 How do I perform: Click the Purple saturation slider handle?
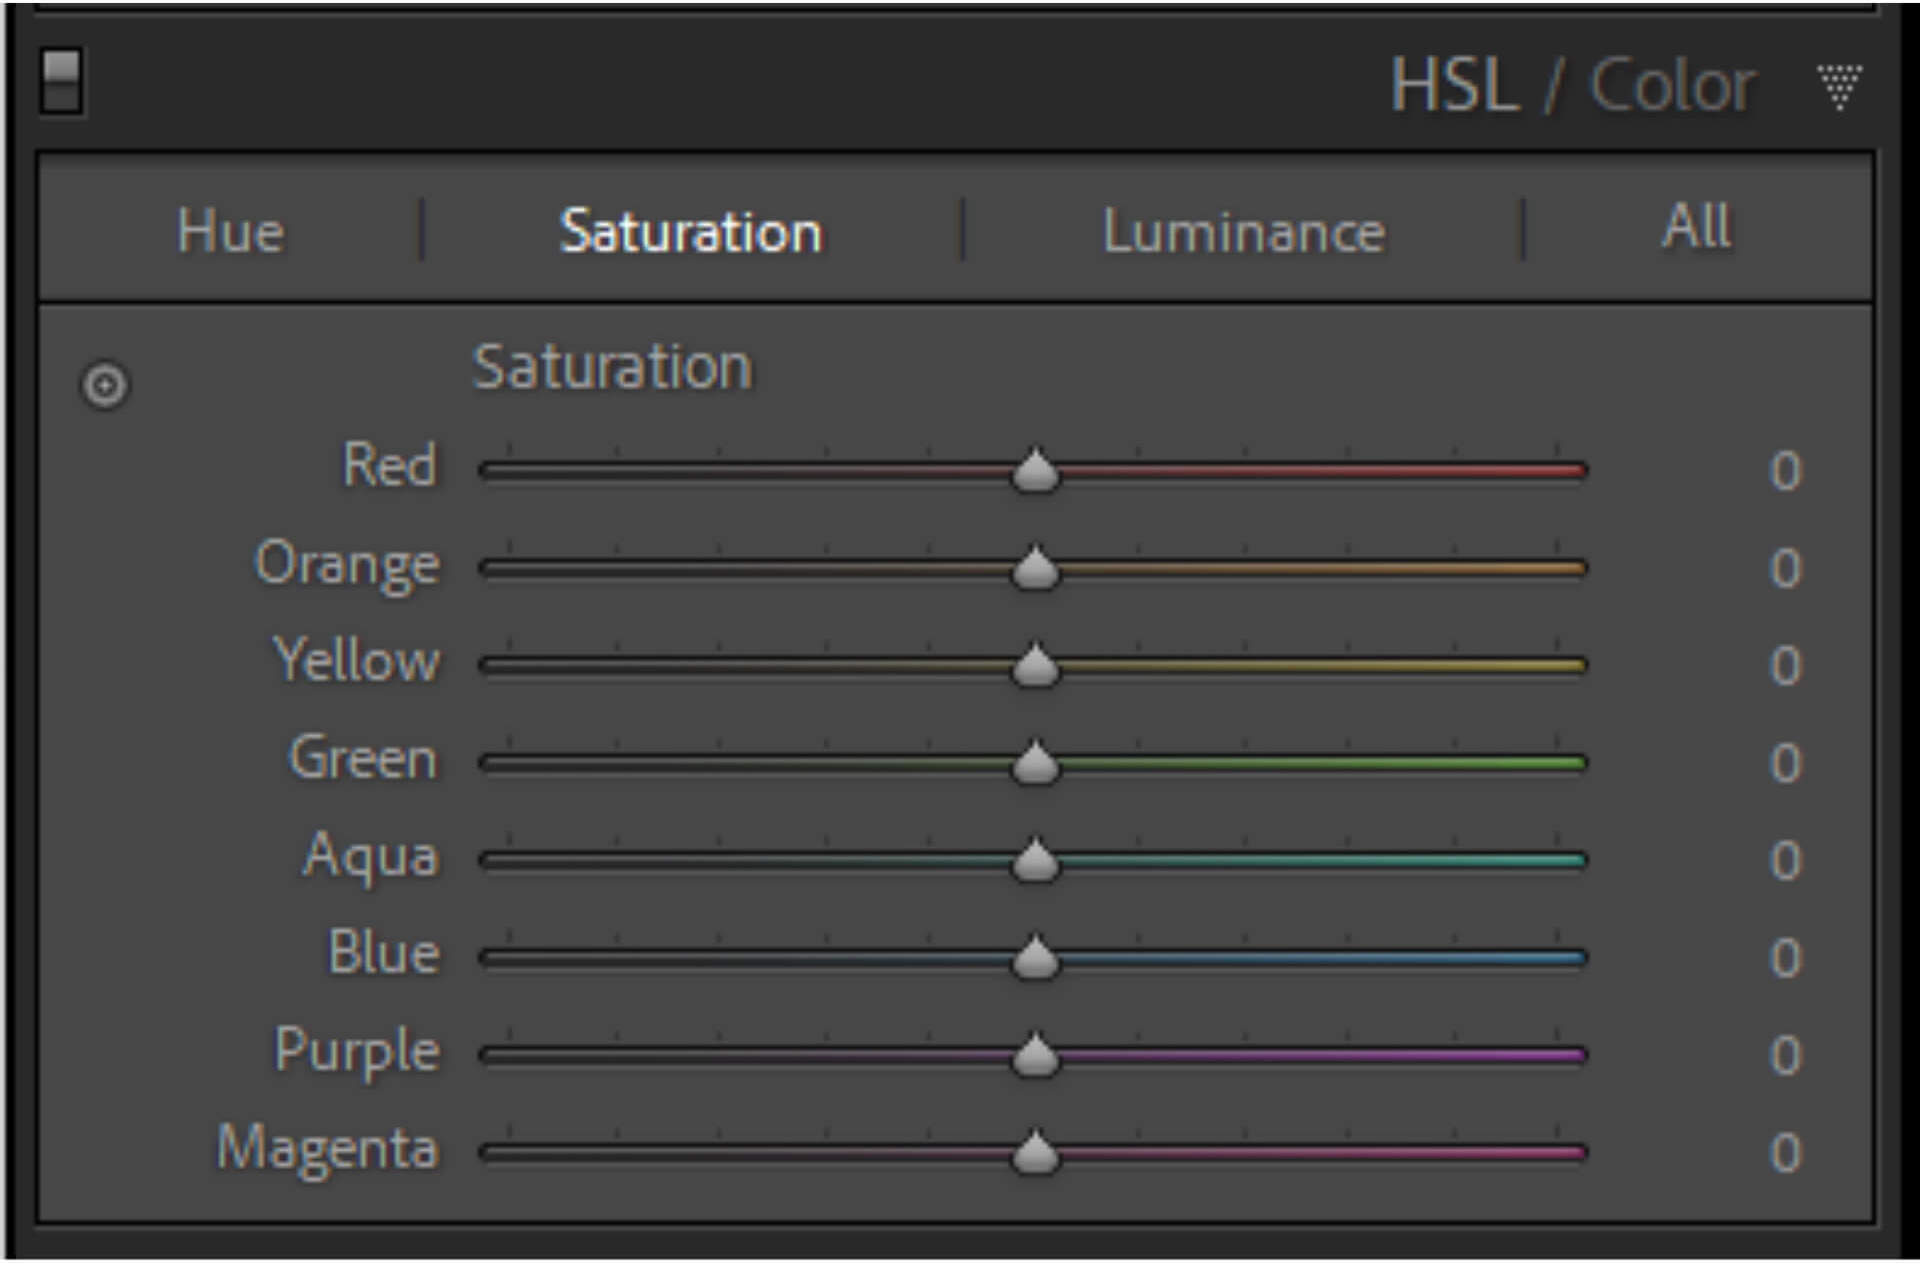pyautogui.click(x=1035, y=1054)
